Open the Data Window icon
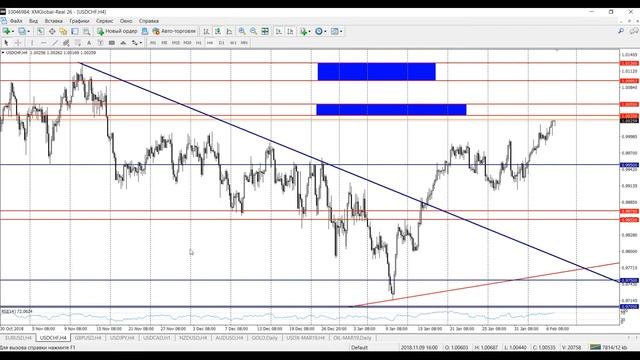 (52, 31)
